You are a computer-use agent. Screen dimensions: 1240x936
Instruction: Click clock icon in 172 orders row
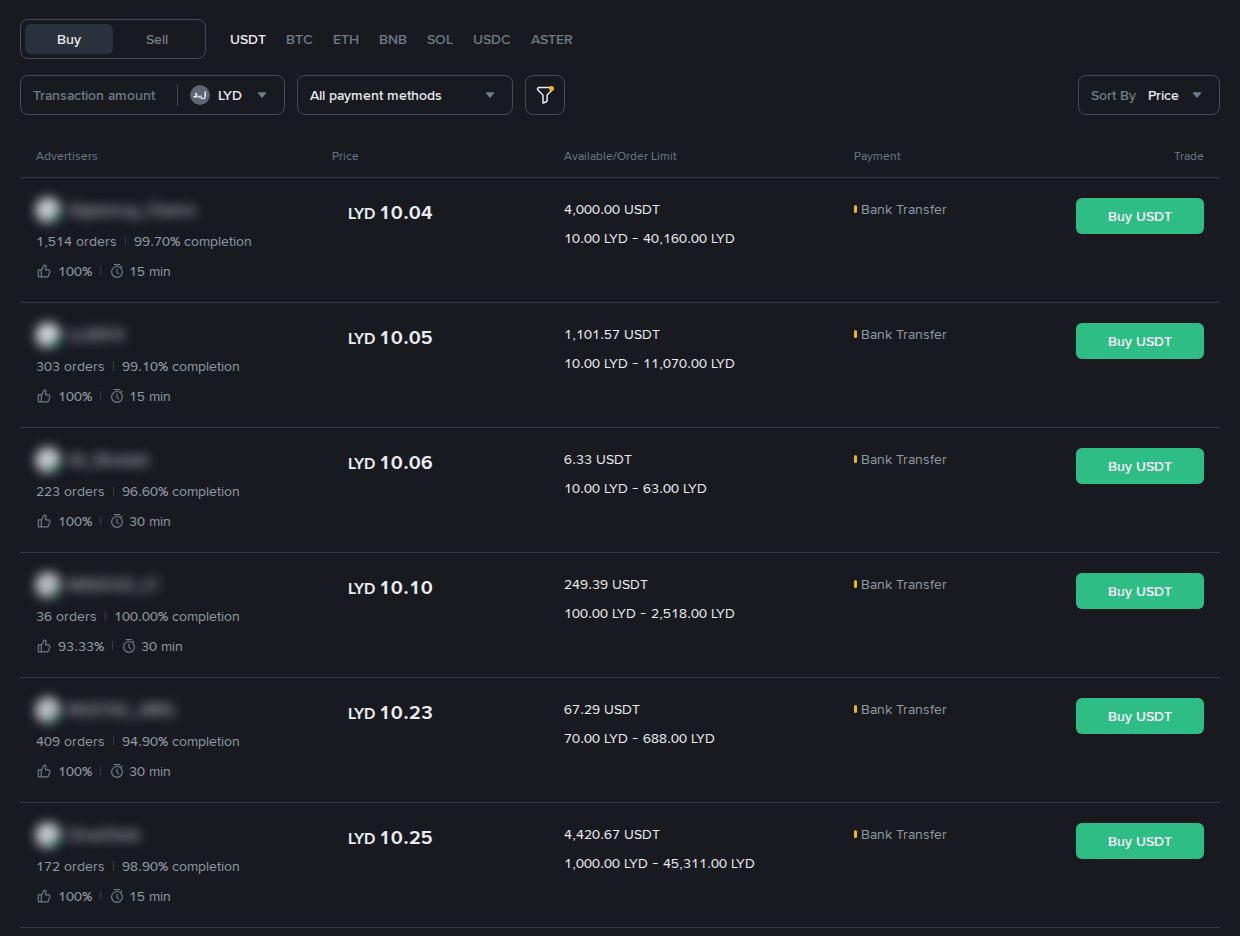(117, 896)
